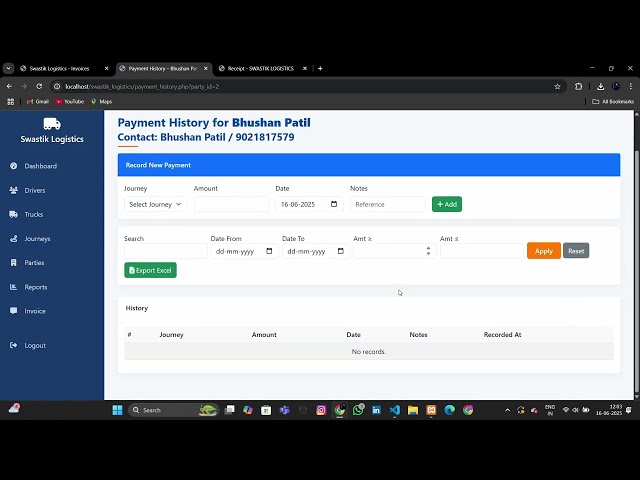Open Microsoft Teams from the taskbar

(284, 410)
